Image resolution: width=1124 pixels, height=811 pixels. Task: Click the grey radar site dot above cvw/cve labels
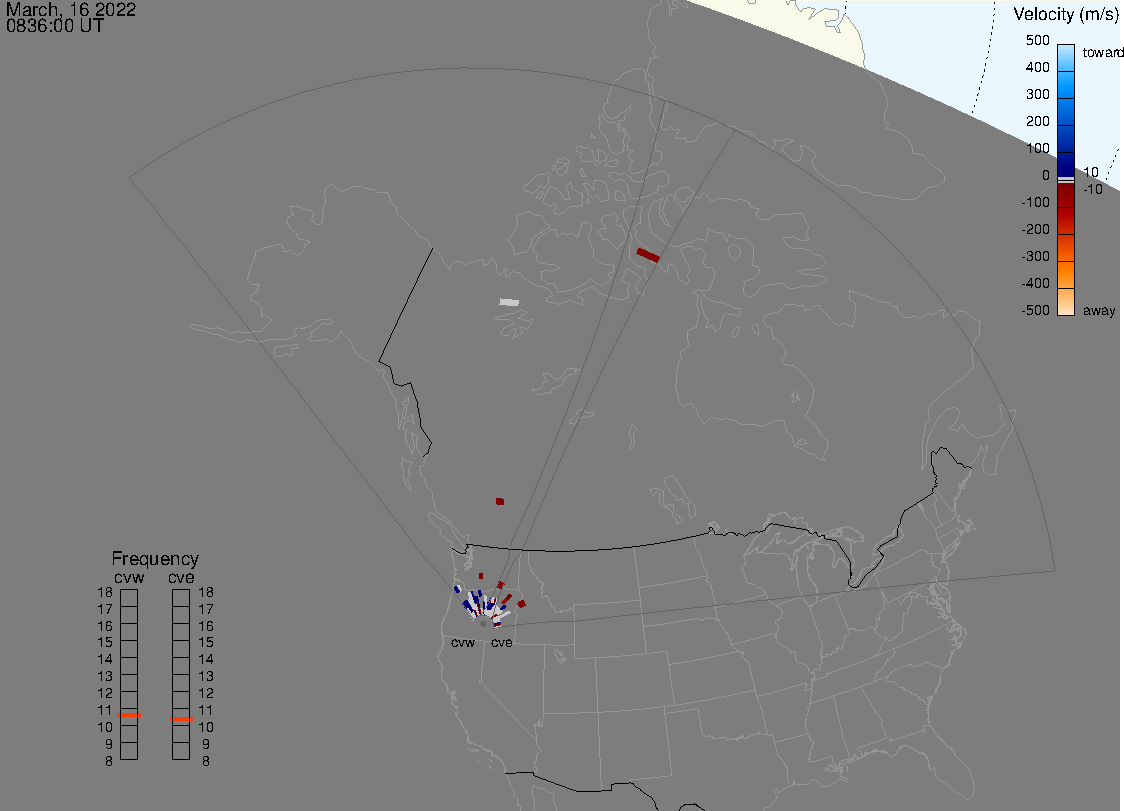coord(483,624)
